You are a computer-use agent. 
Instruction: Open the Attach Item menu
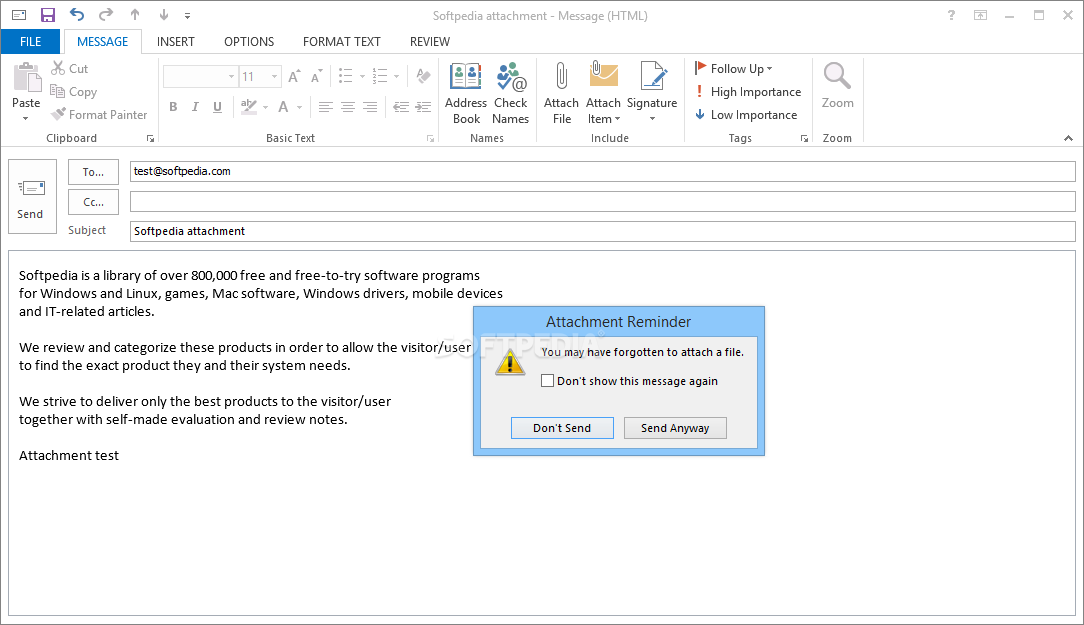(604, 93)
